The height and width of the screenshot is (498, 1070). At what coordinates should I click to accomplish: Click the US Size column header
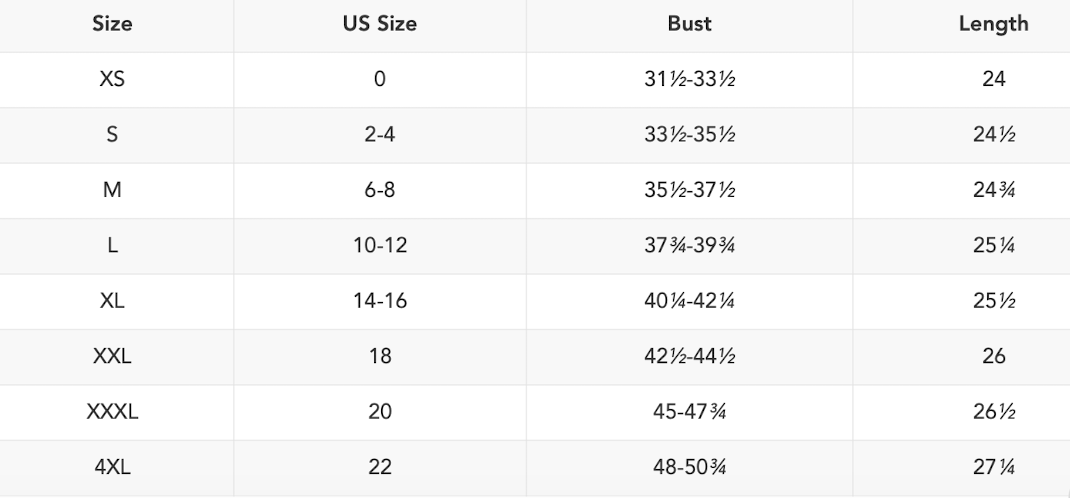point(380,25)
